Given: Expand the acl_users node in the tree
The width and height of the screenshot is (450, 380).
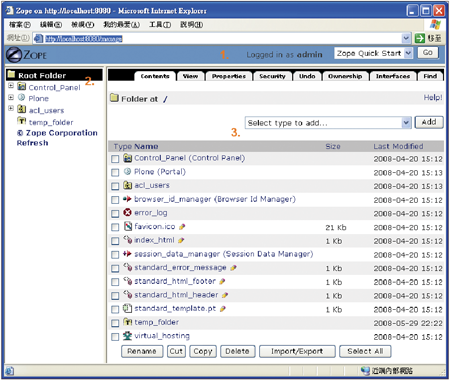Looking at the screenshot, I should click(11, 108).
